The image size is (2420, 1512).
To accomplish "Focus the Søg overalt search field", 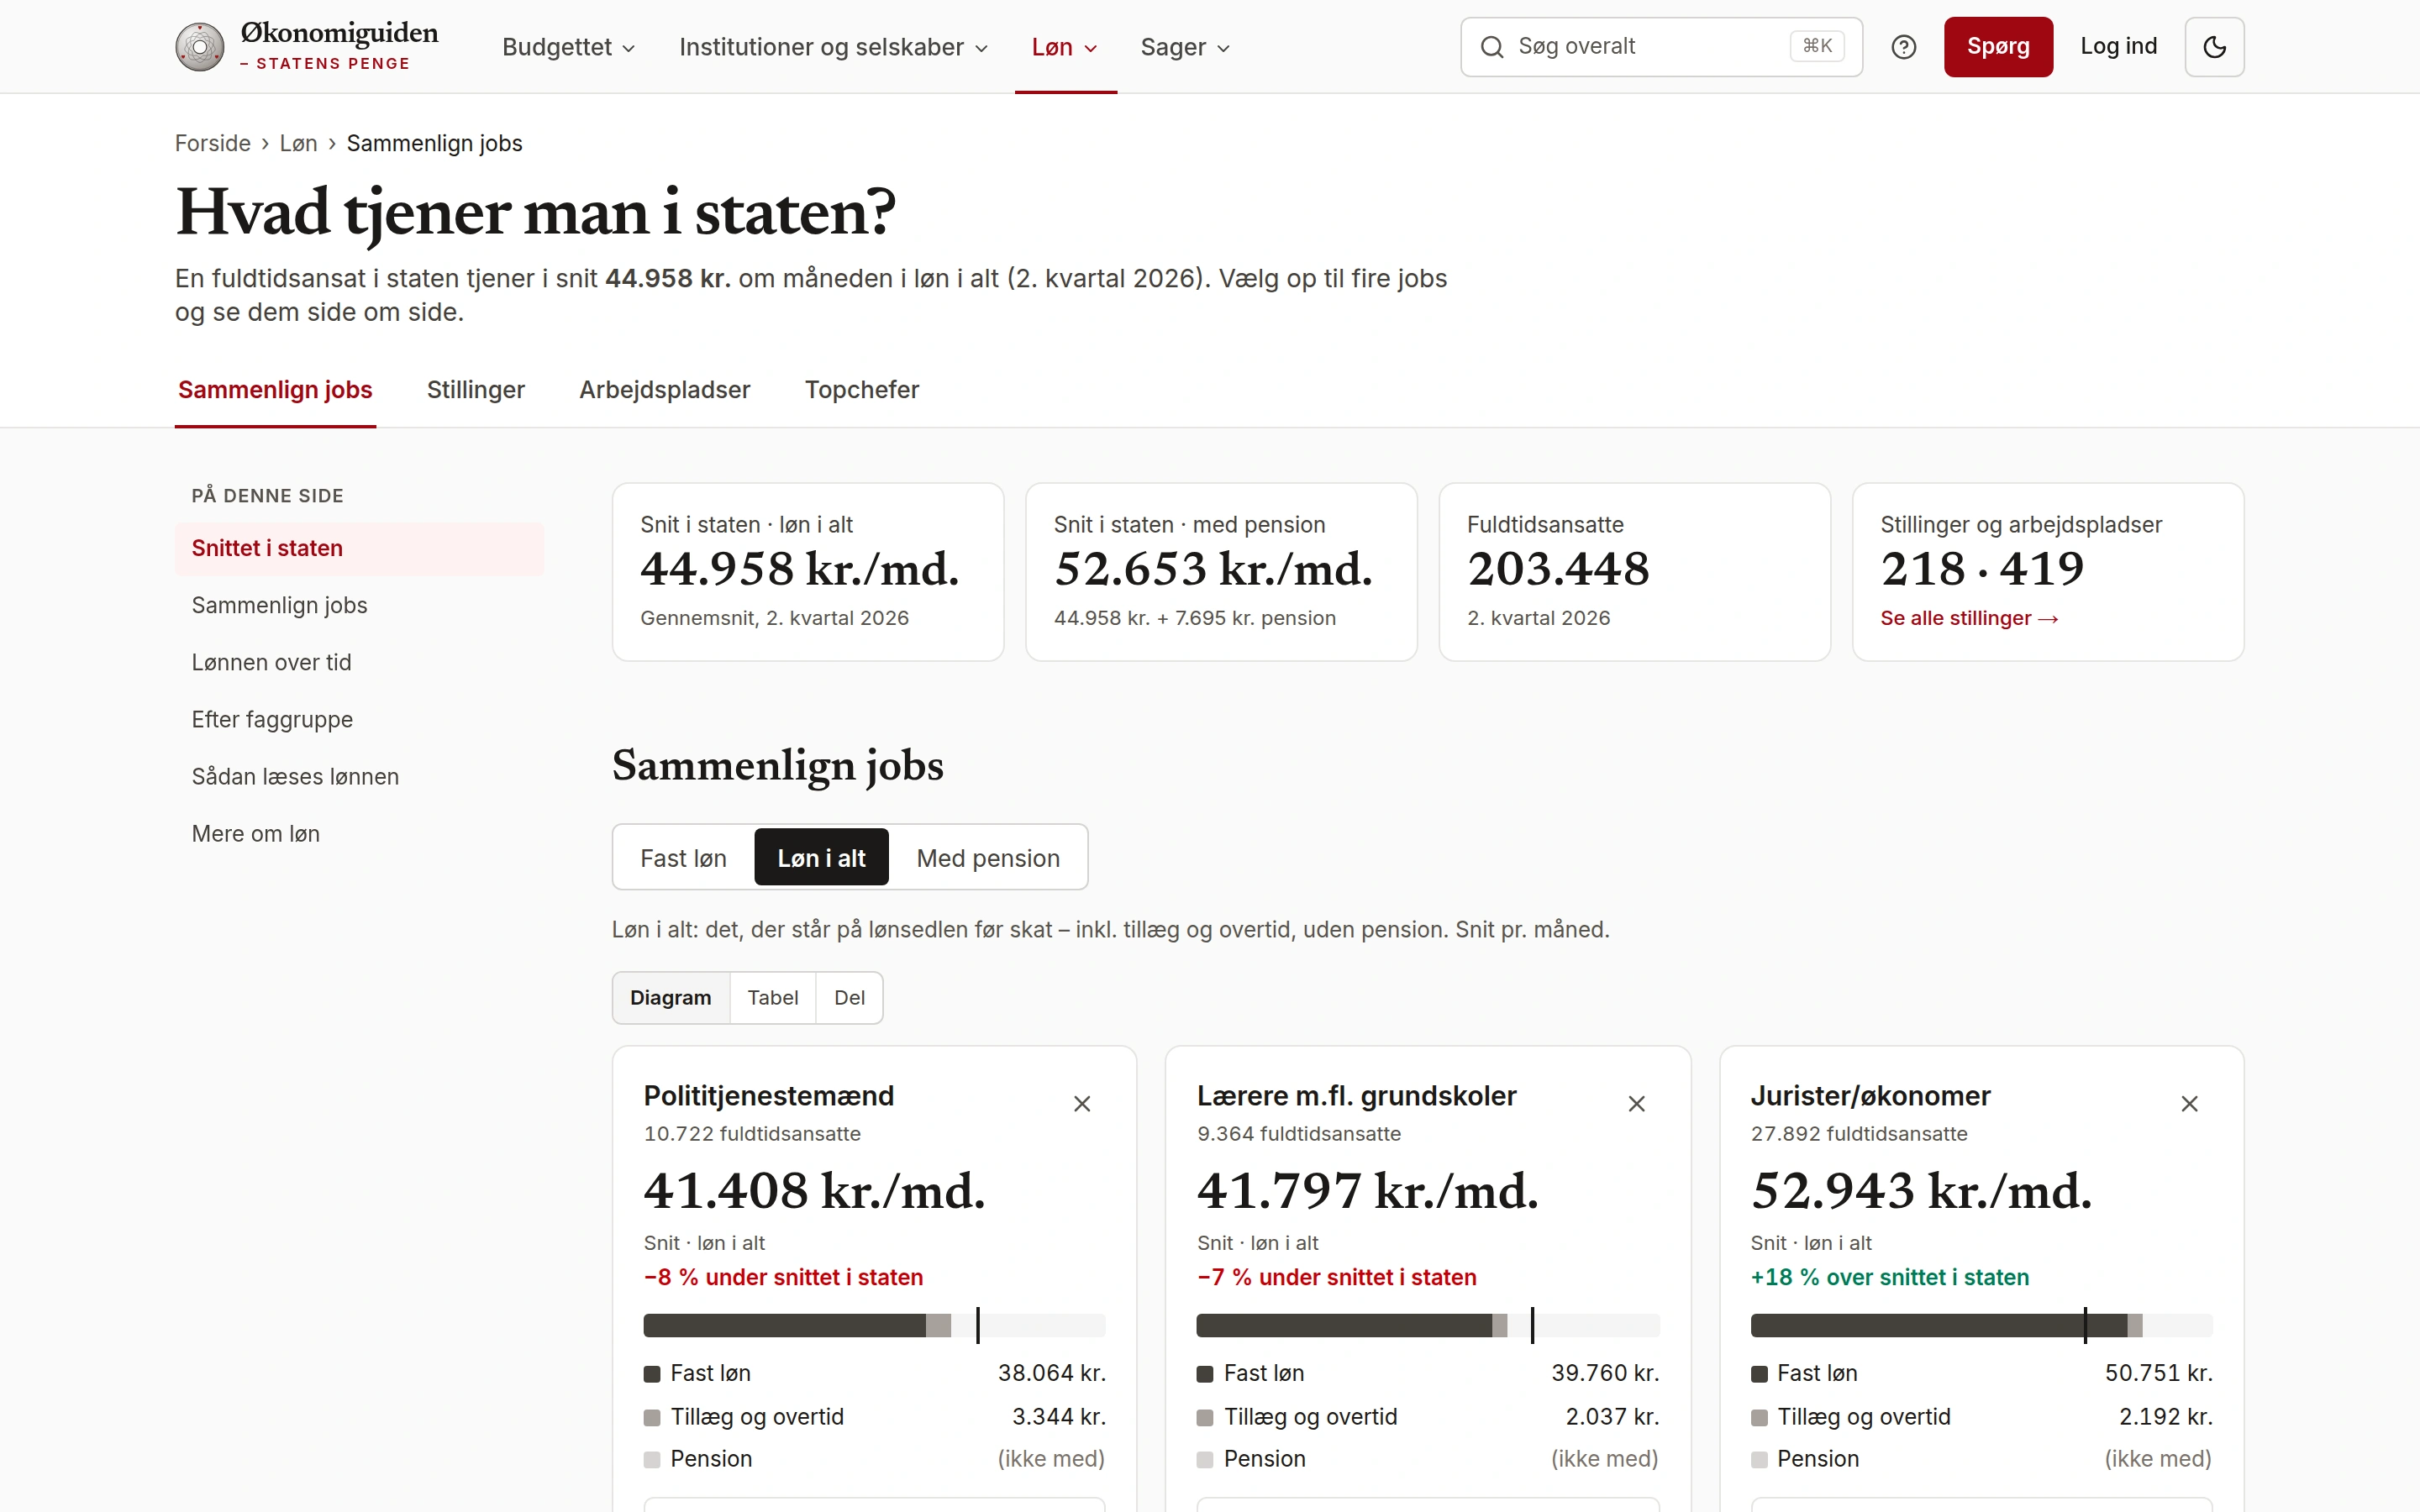I will pyautogui.click(x=1661, y=47).
